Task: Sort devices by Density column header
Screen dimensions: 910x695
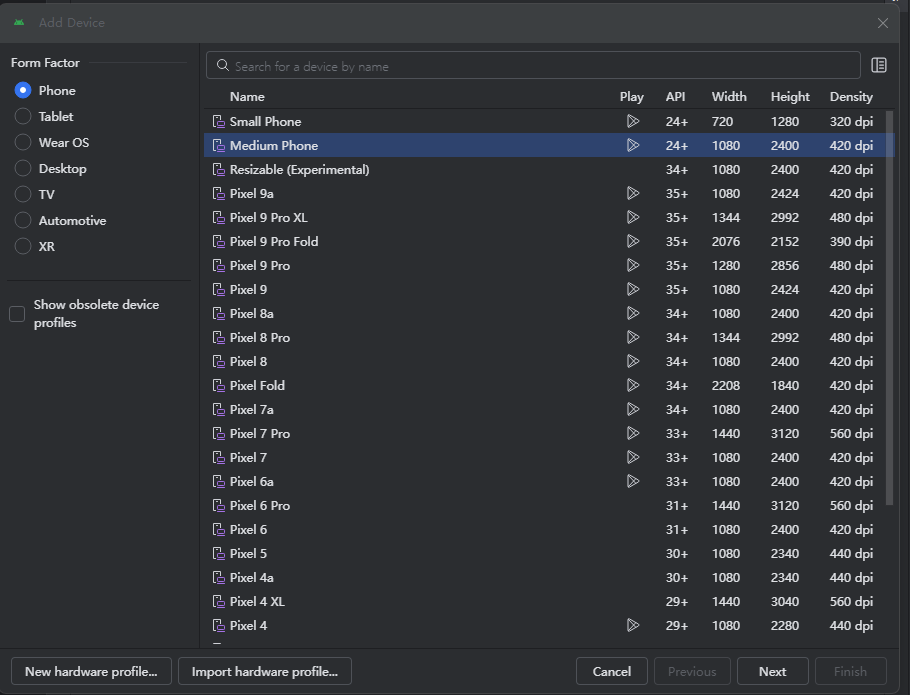Action: [x=851, y=97]
